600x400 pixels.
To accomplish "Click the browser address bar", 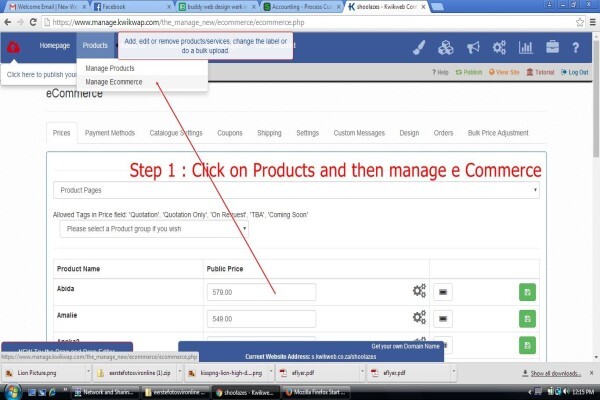I will pyautogui.click(x=308, y=22).
